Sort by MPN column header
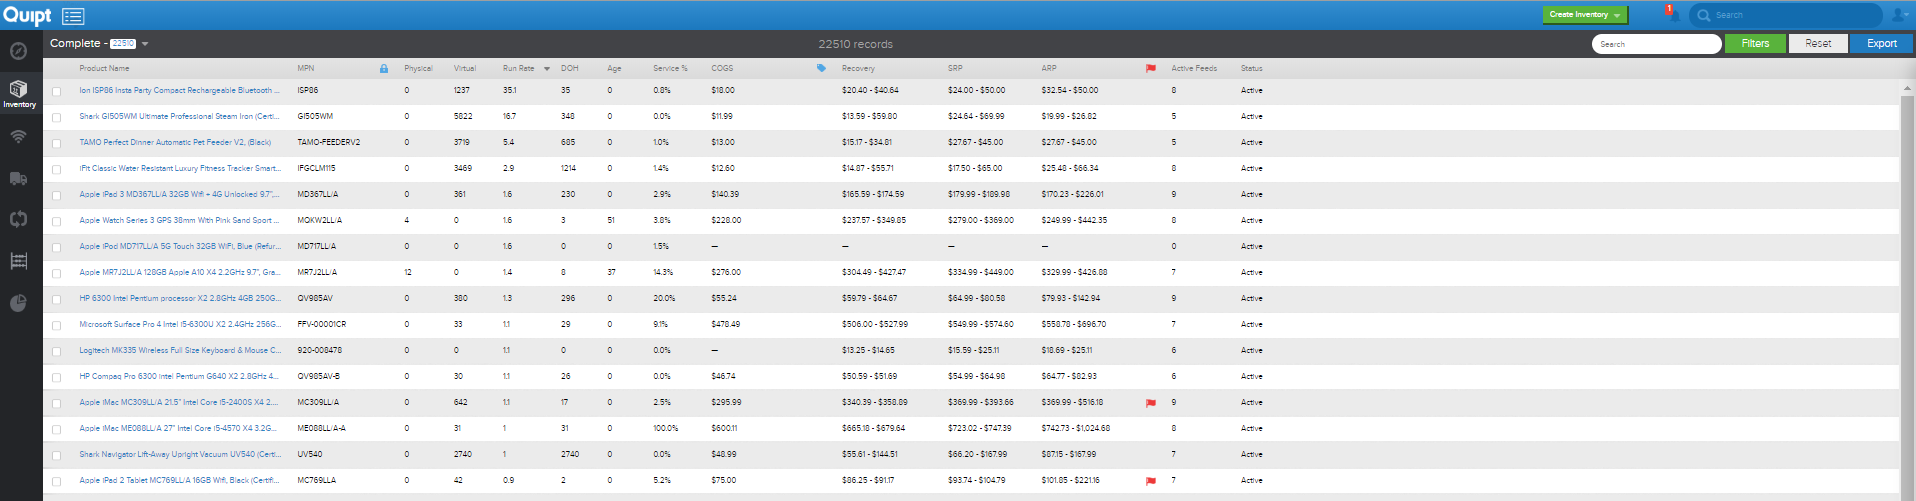 click(306, 68)
